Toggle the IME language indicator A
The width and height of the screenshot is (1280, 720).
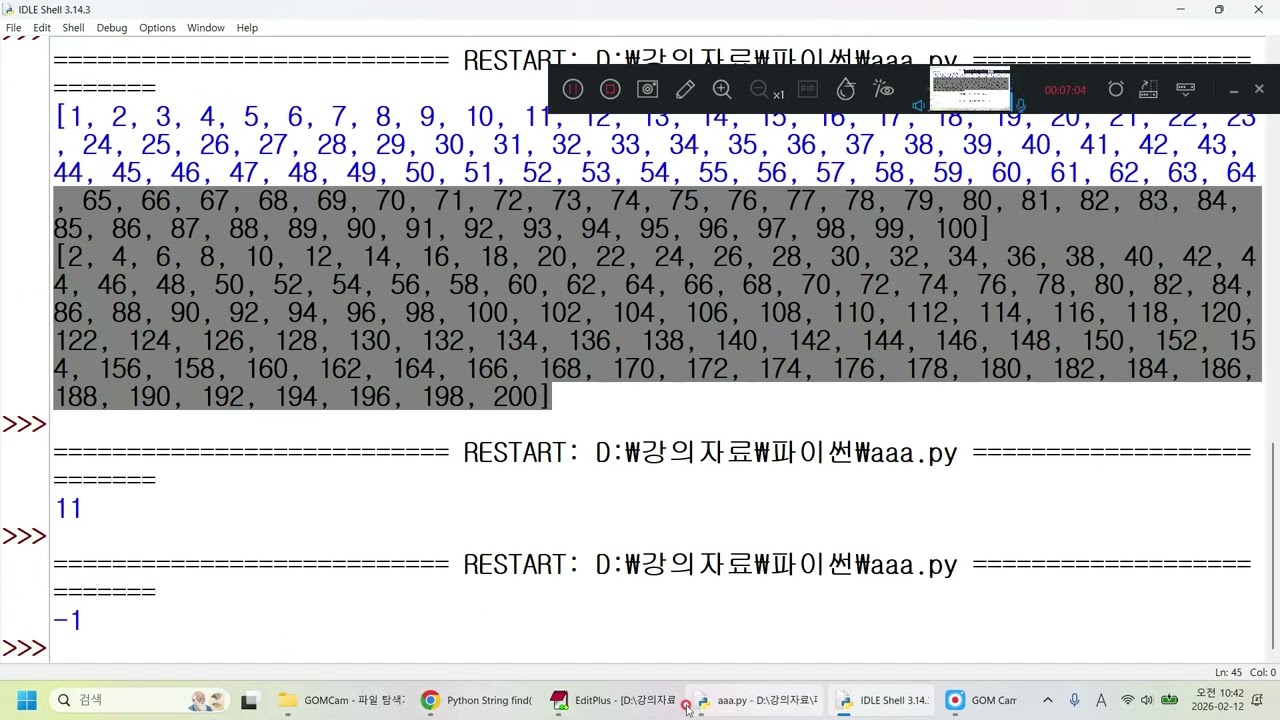[x=1101, y=700]
